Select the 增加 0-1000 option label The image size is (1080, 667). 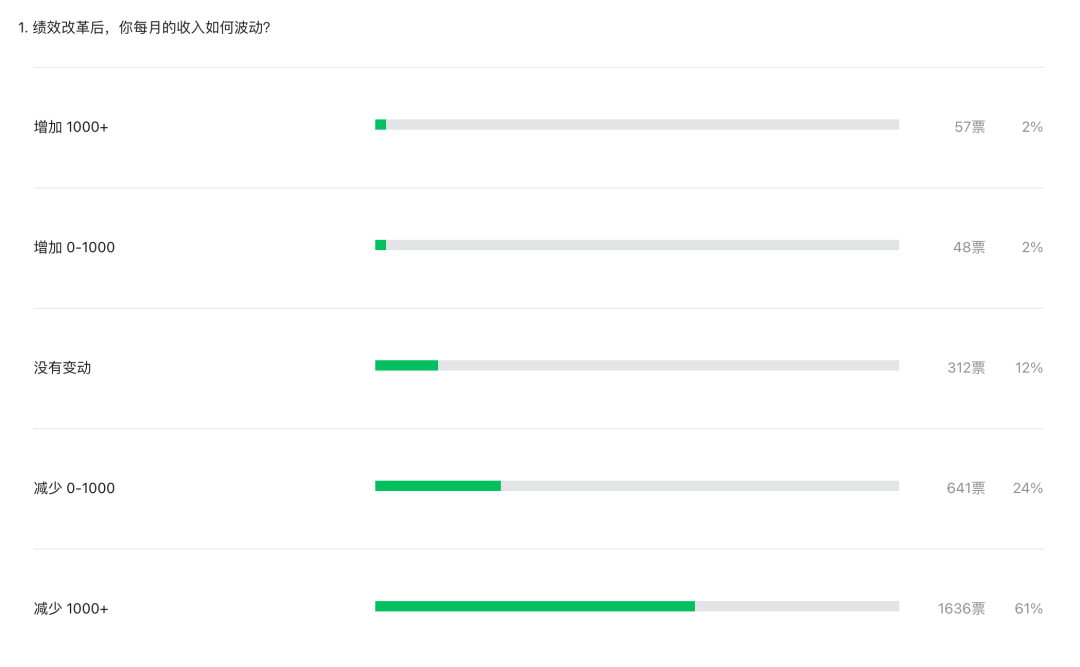pyautogui.click(x=74, y=247)
